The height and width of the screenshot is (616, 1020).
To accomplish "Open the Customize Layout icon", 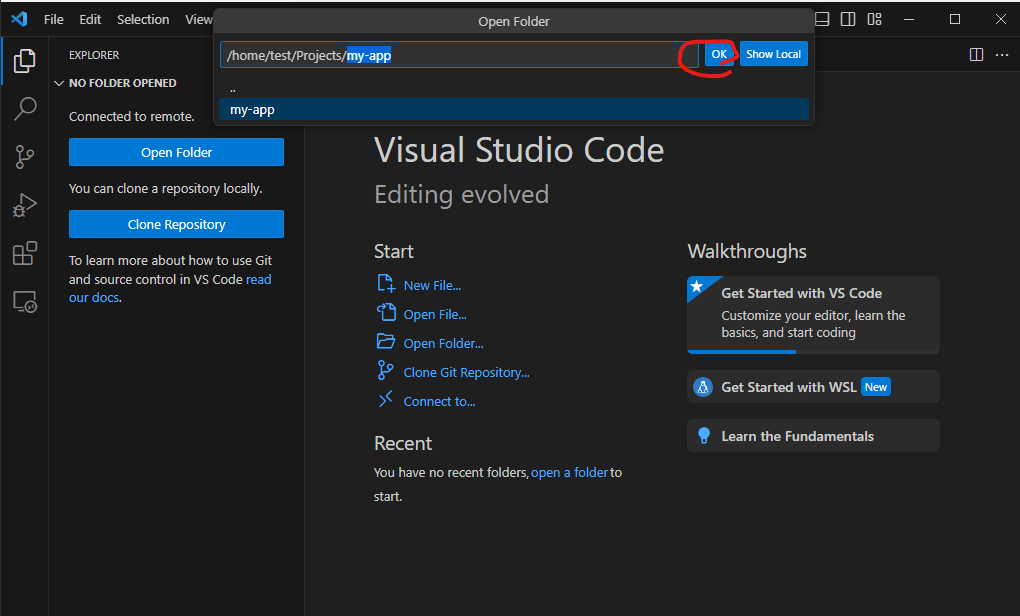I will point(874,19).
